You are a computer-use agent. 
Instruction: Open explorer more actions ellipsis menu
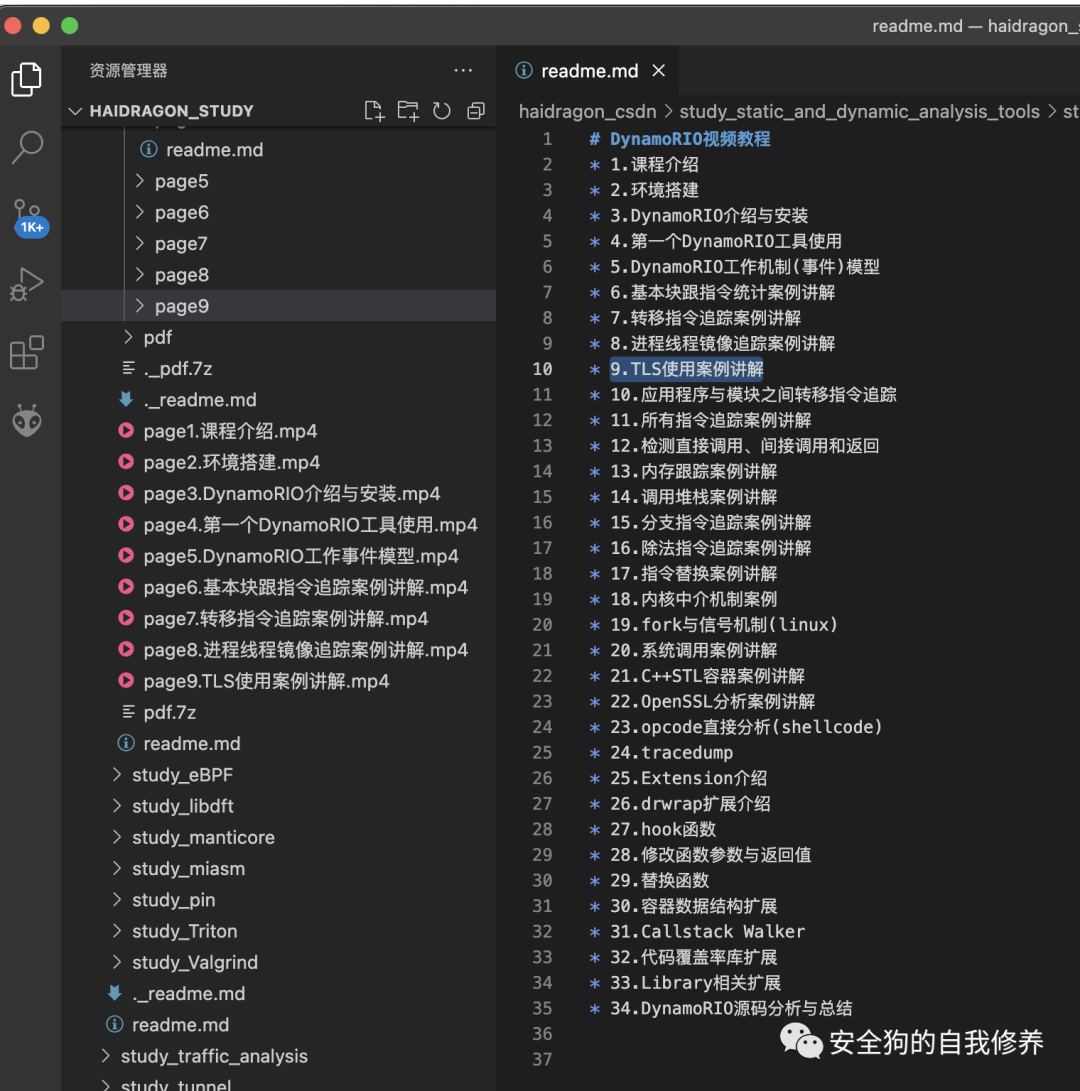pyautogui.click(x=463, y=70)
